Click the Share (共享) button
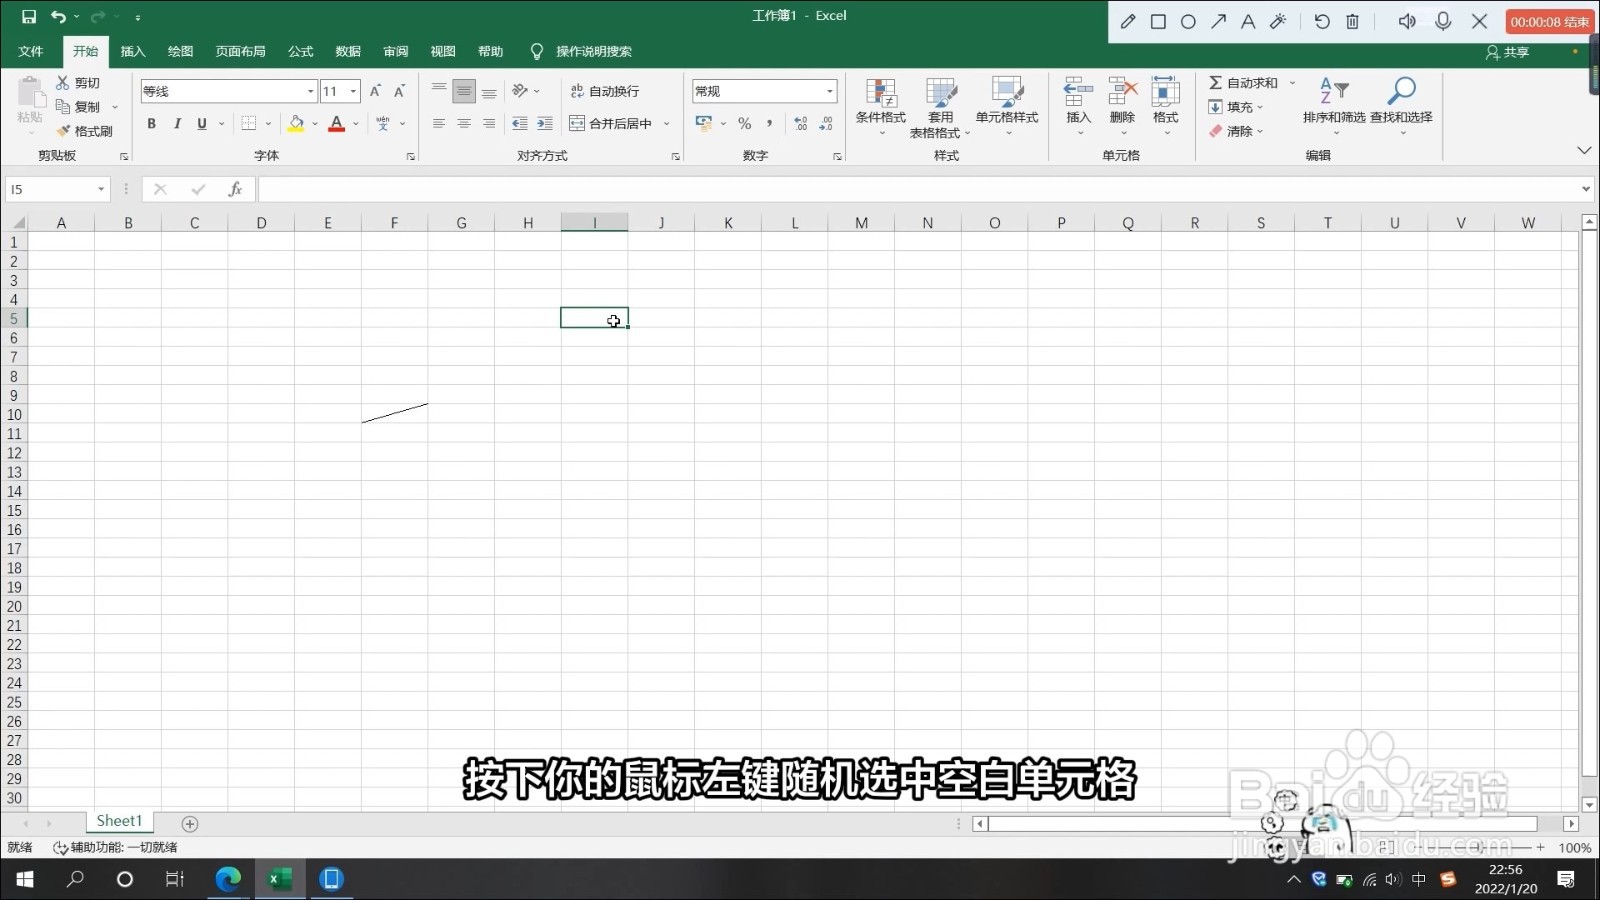 point(1508,52)
